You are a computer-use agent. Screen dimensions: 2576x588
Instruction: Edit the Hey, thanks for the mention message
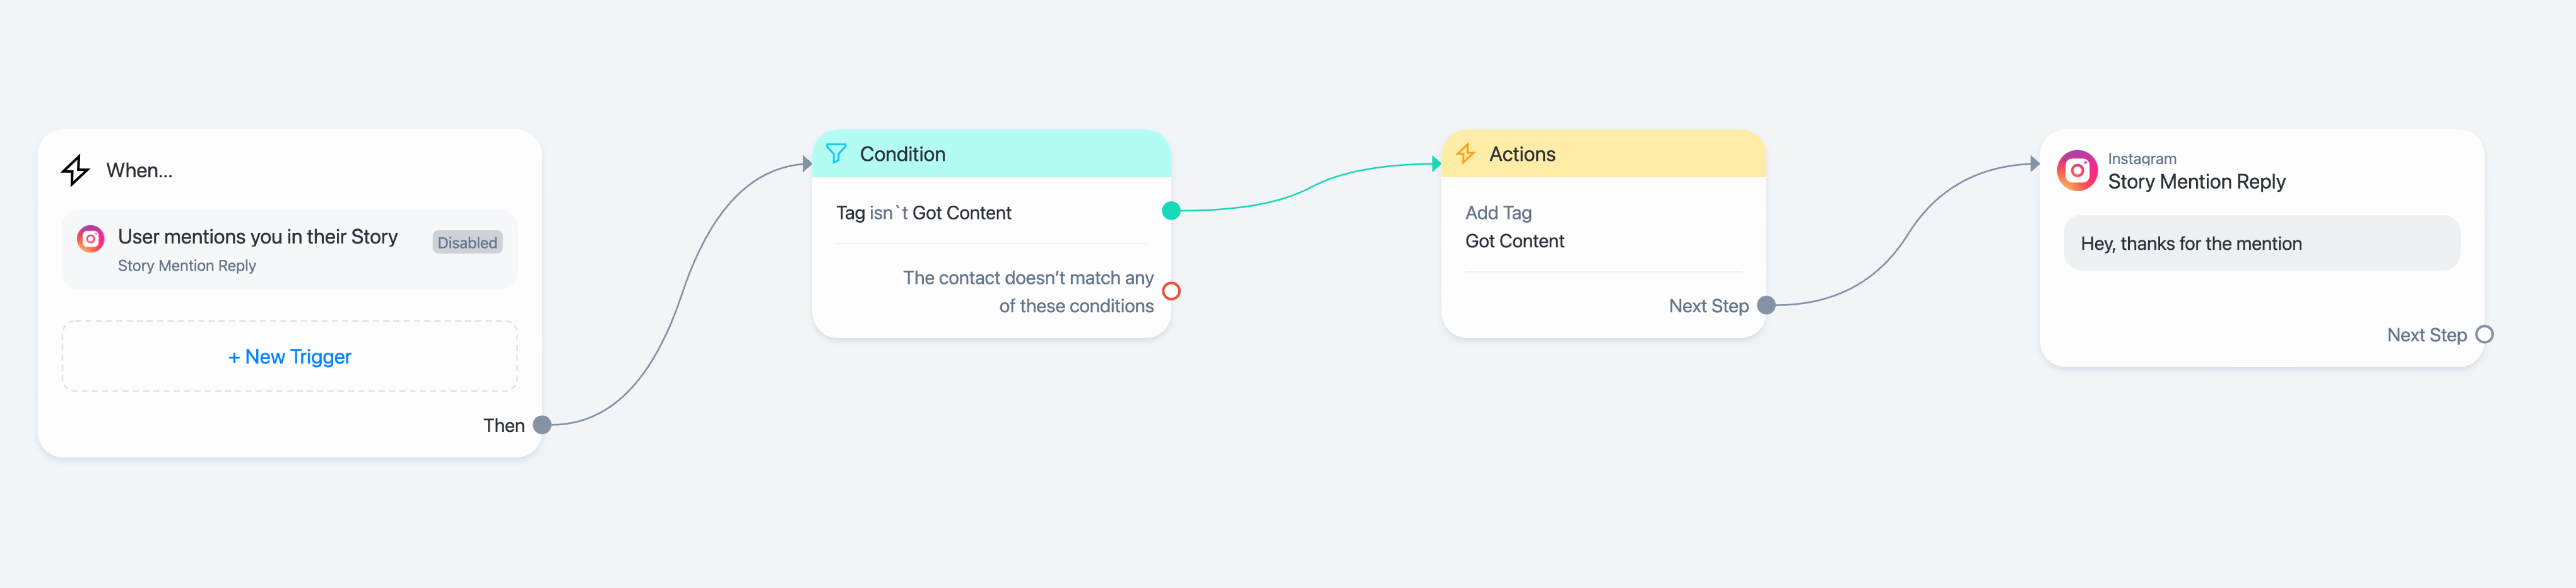coord(2261,243)
